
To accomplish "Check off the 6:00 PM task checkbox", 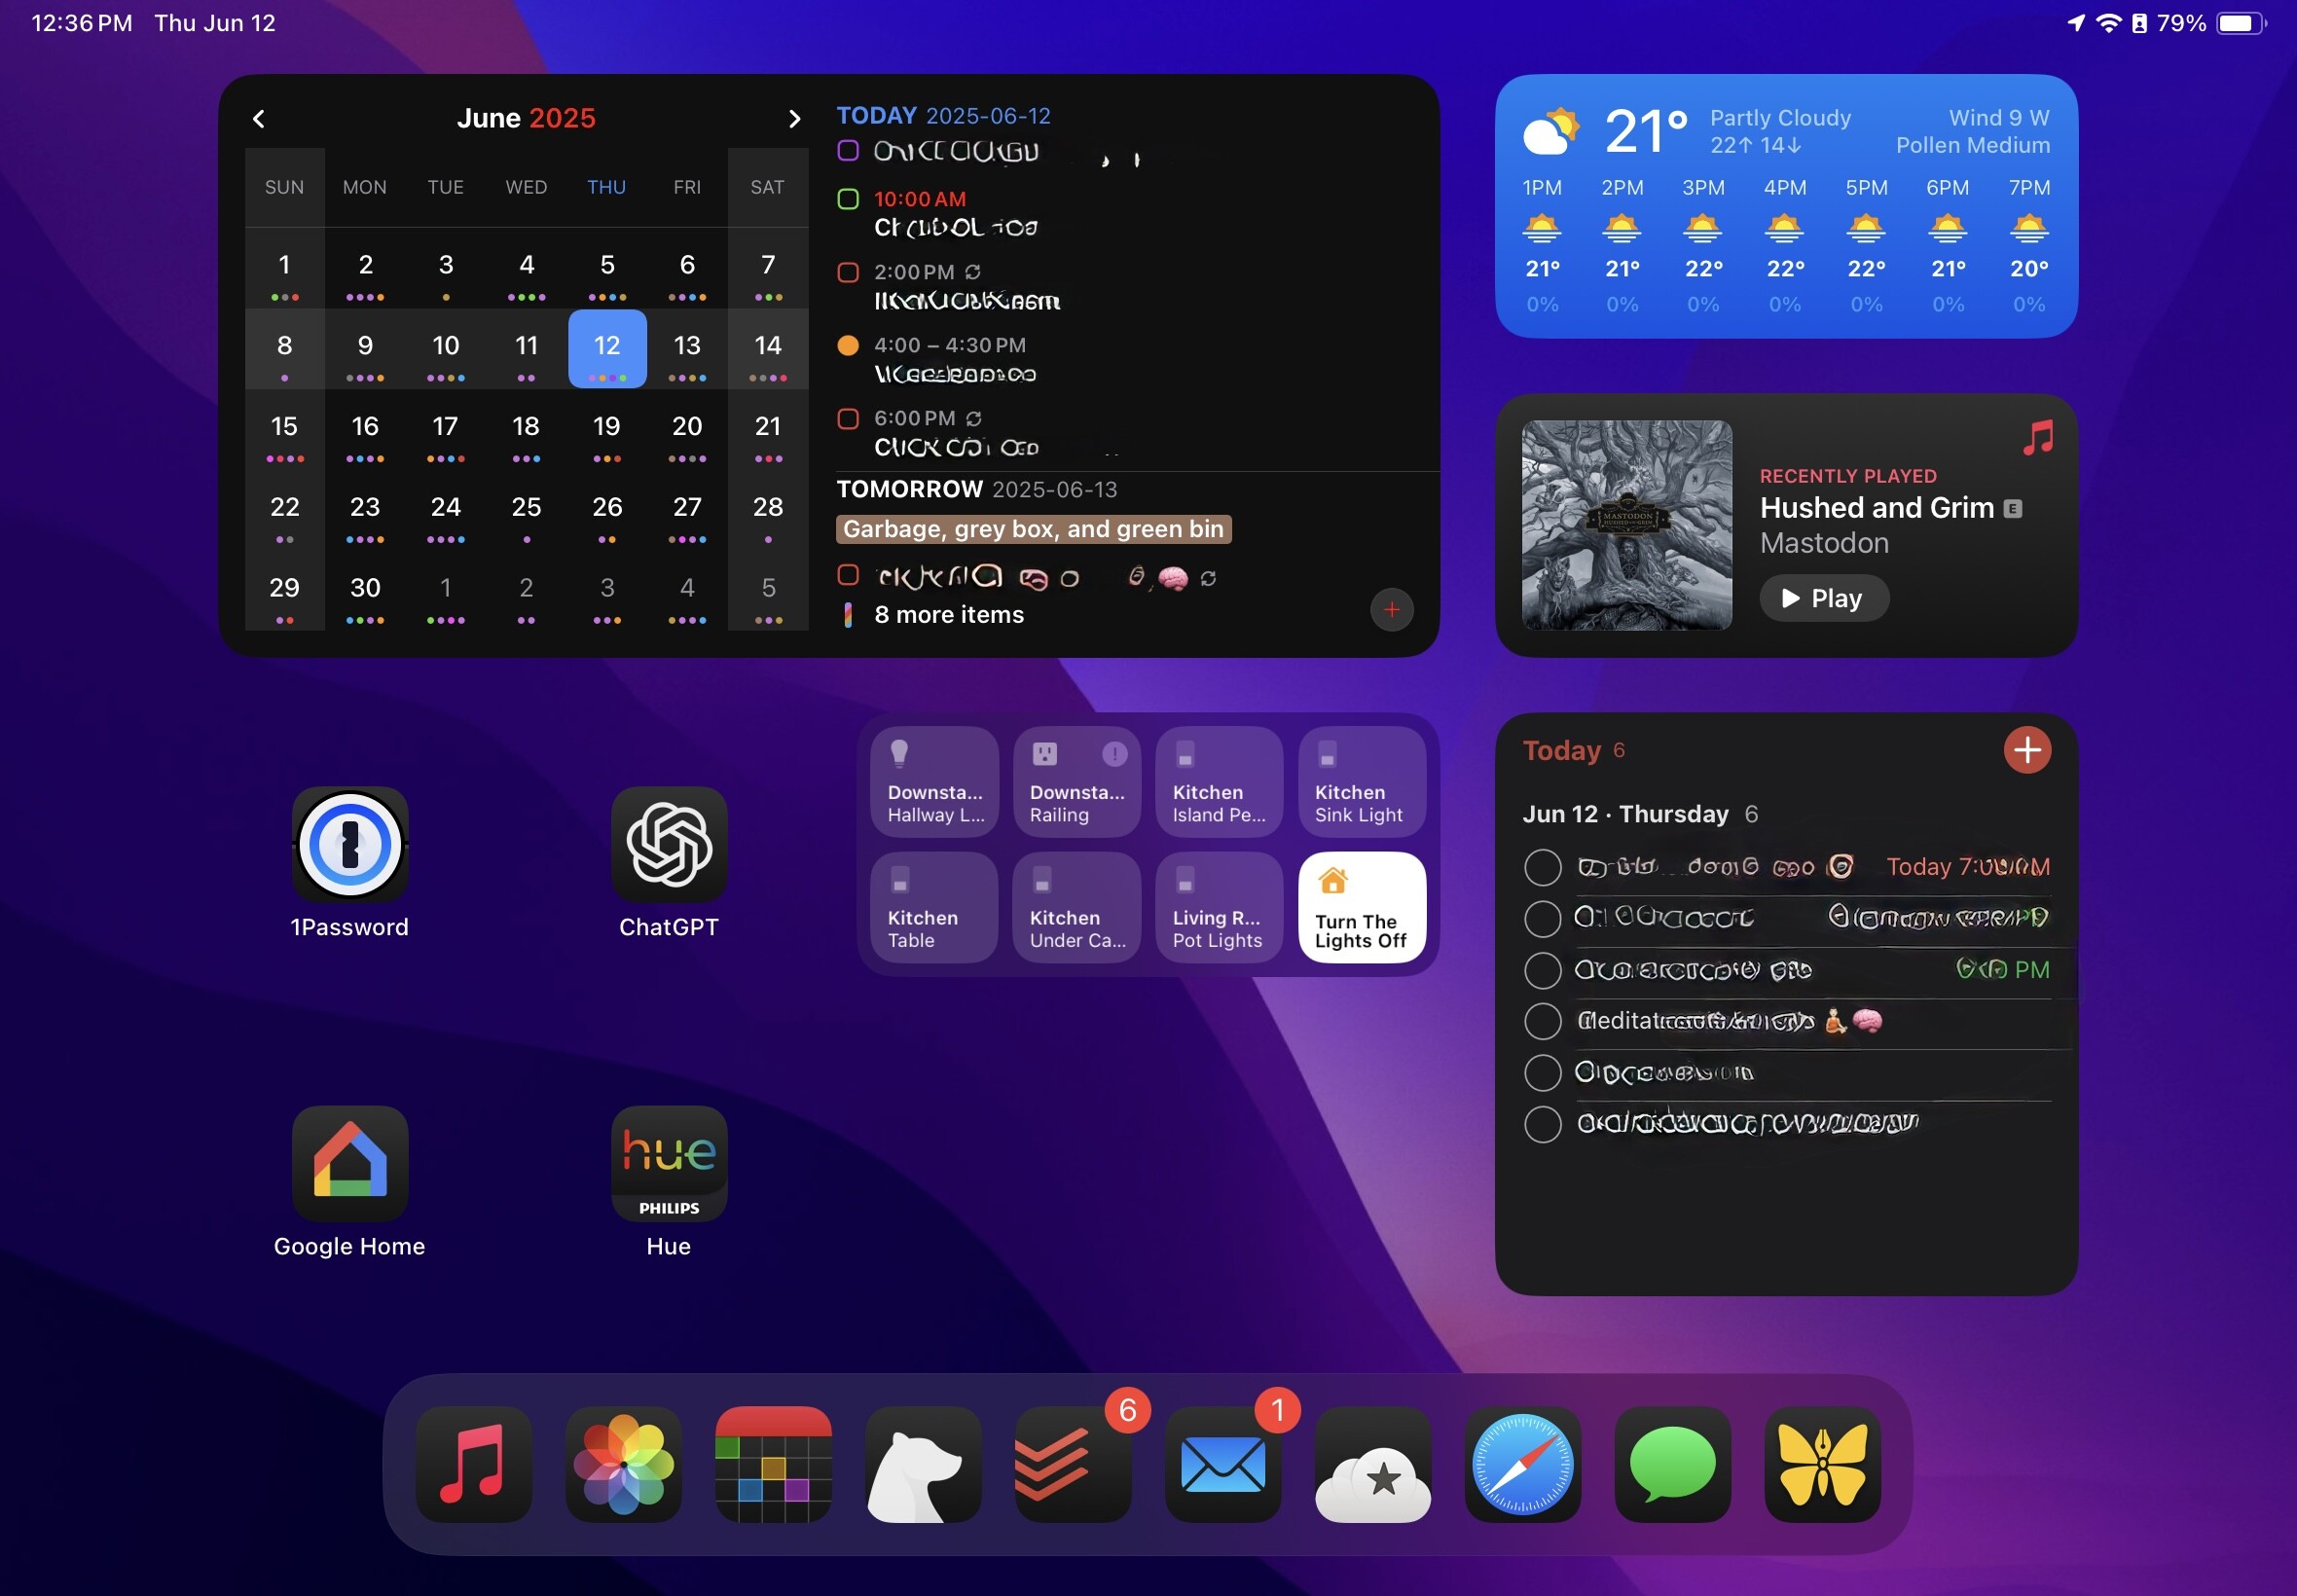I will (x=848, y=418).
